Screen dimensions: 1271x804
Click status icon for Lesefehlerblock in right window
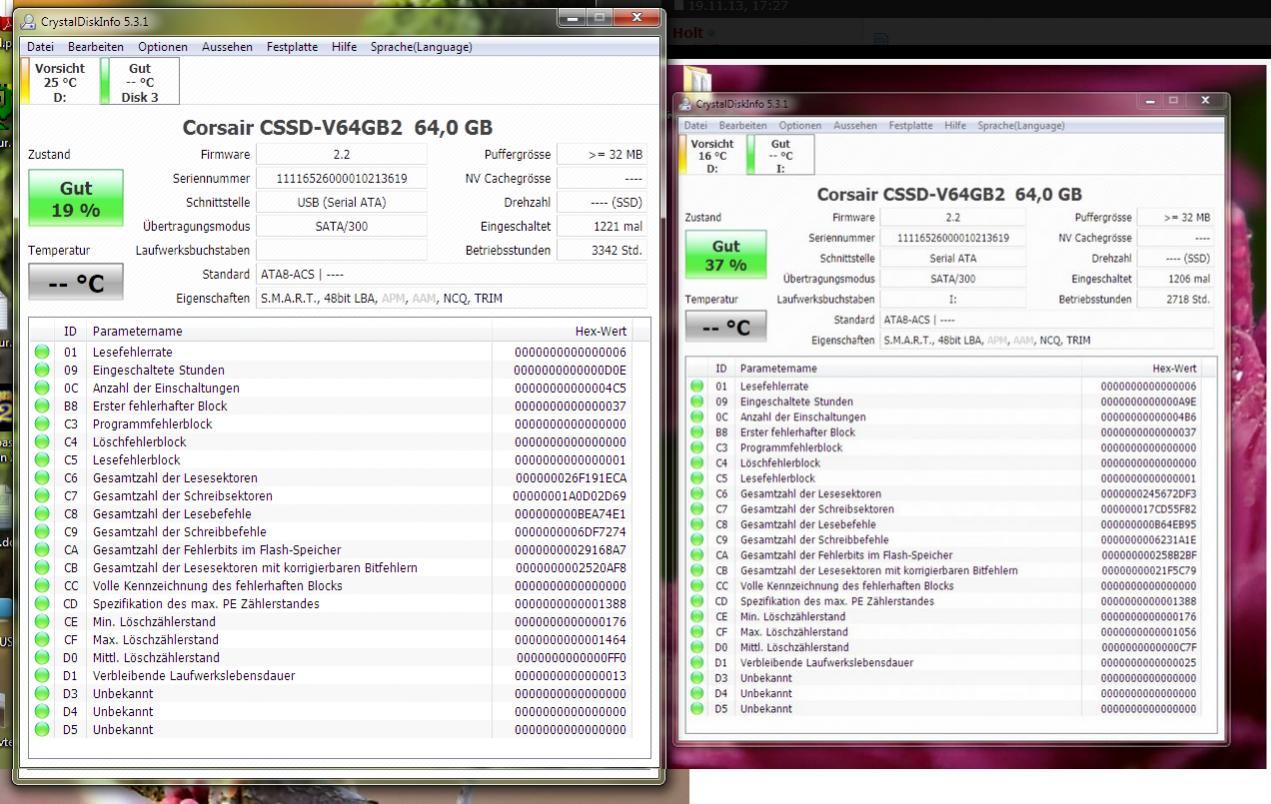point(697,478)
